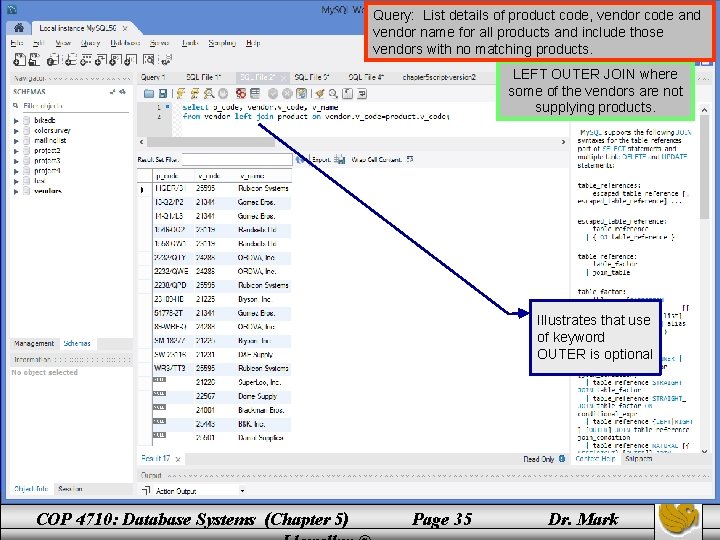Click the Filter objects search field
Viewport: 720px width, 540px height.
click(76, 106)
